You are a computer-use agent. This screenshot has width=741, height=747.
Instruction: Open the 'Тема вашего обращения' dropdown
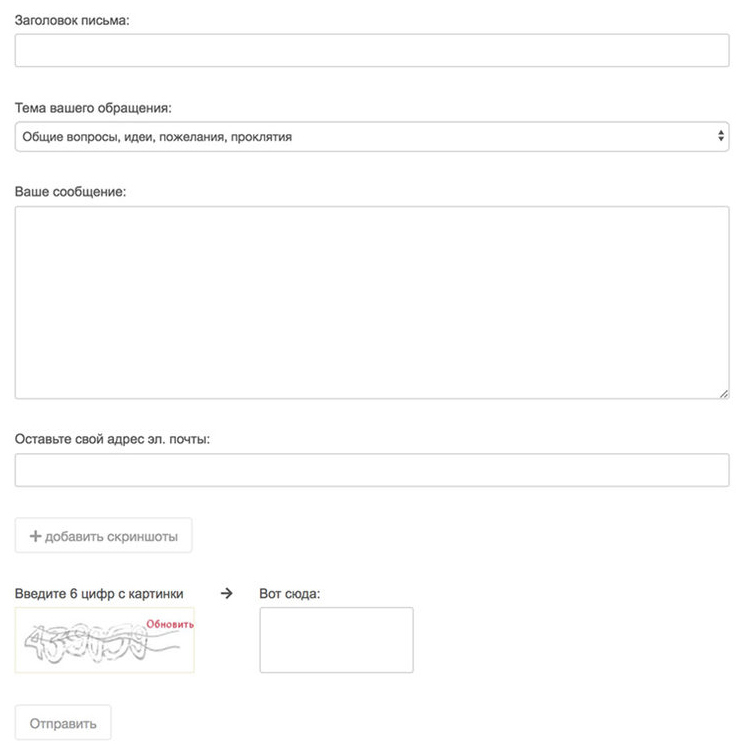[371, 137]
